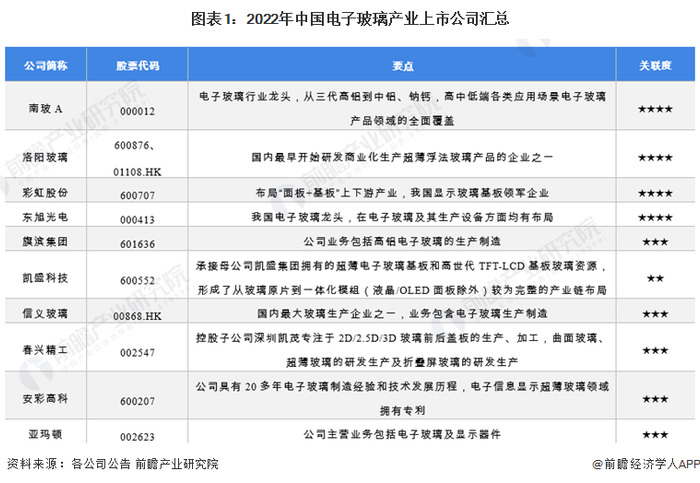Click the four-star rating for 东旭光电

[655, 218]
